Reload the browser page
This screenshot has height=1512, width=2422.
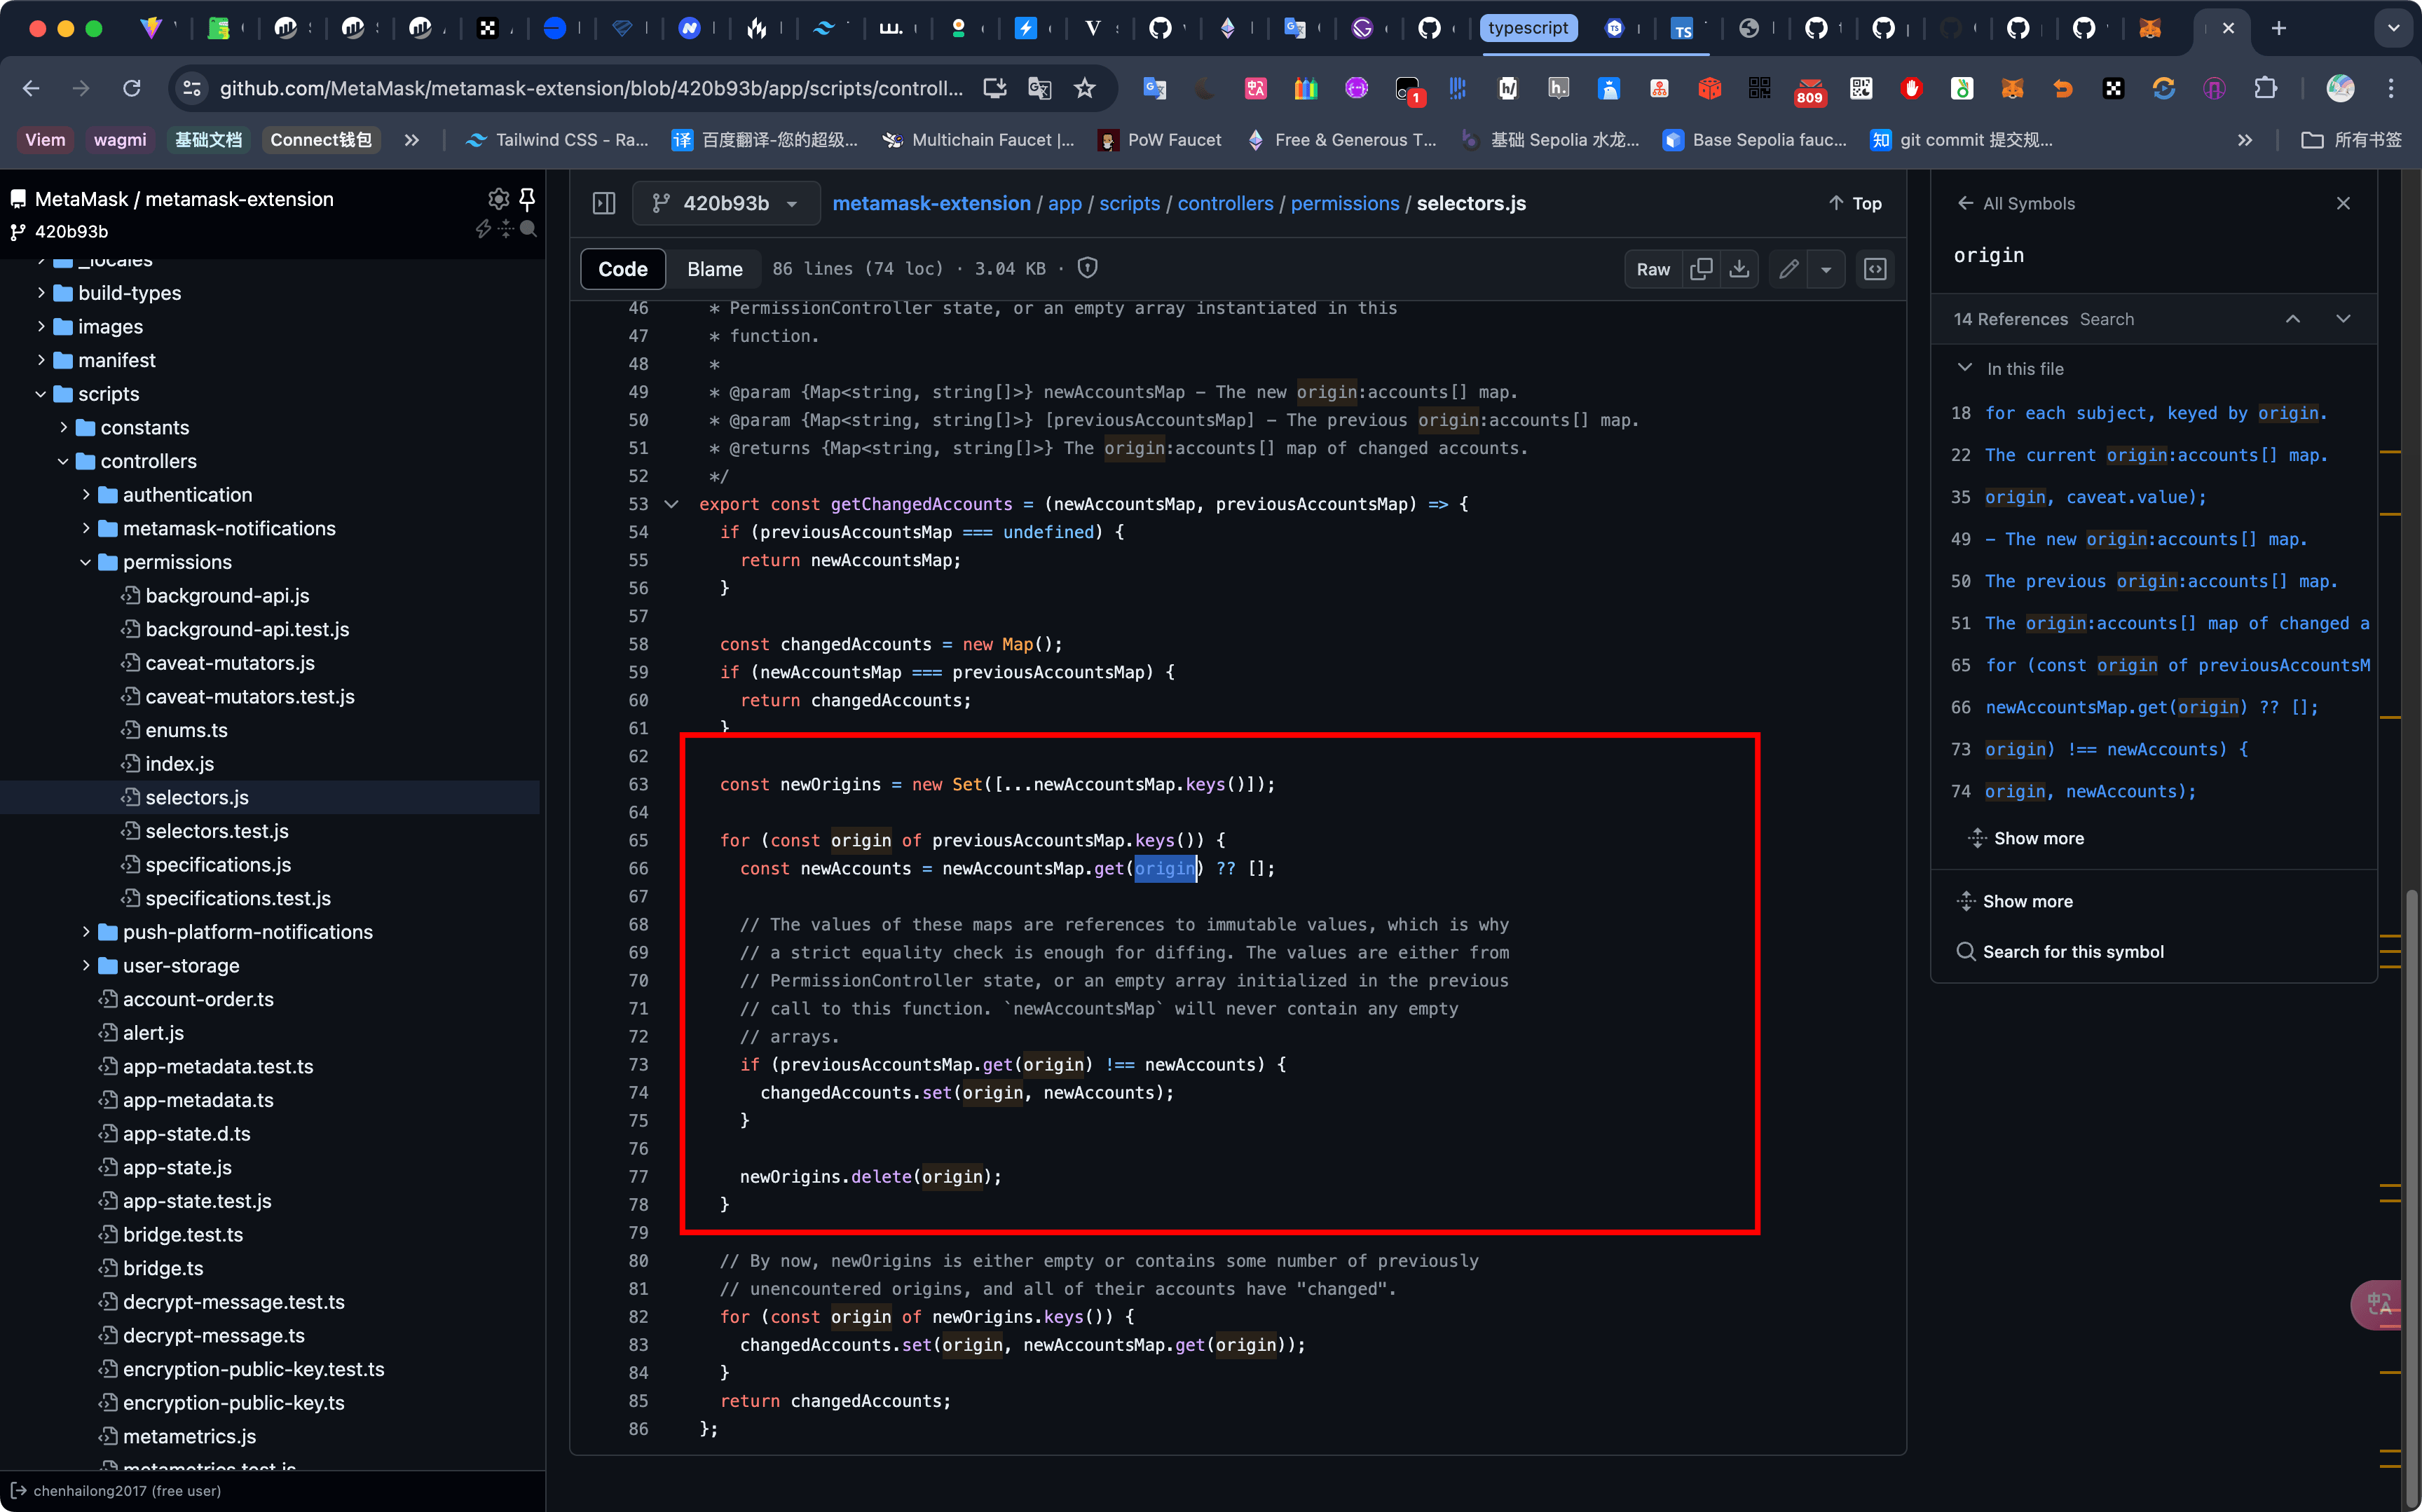tap(131, 88)
